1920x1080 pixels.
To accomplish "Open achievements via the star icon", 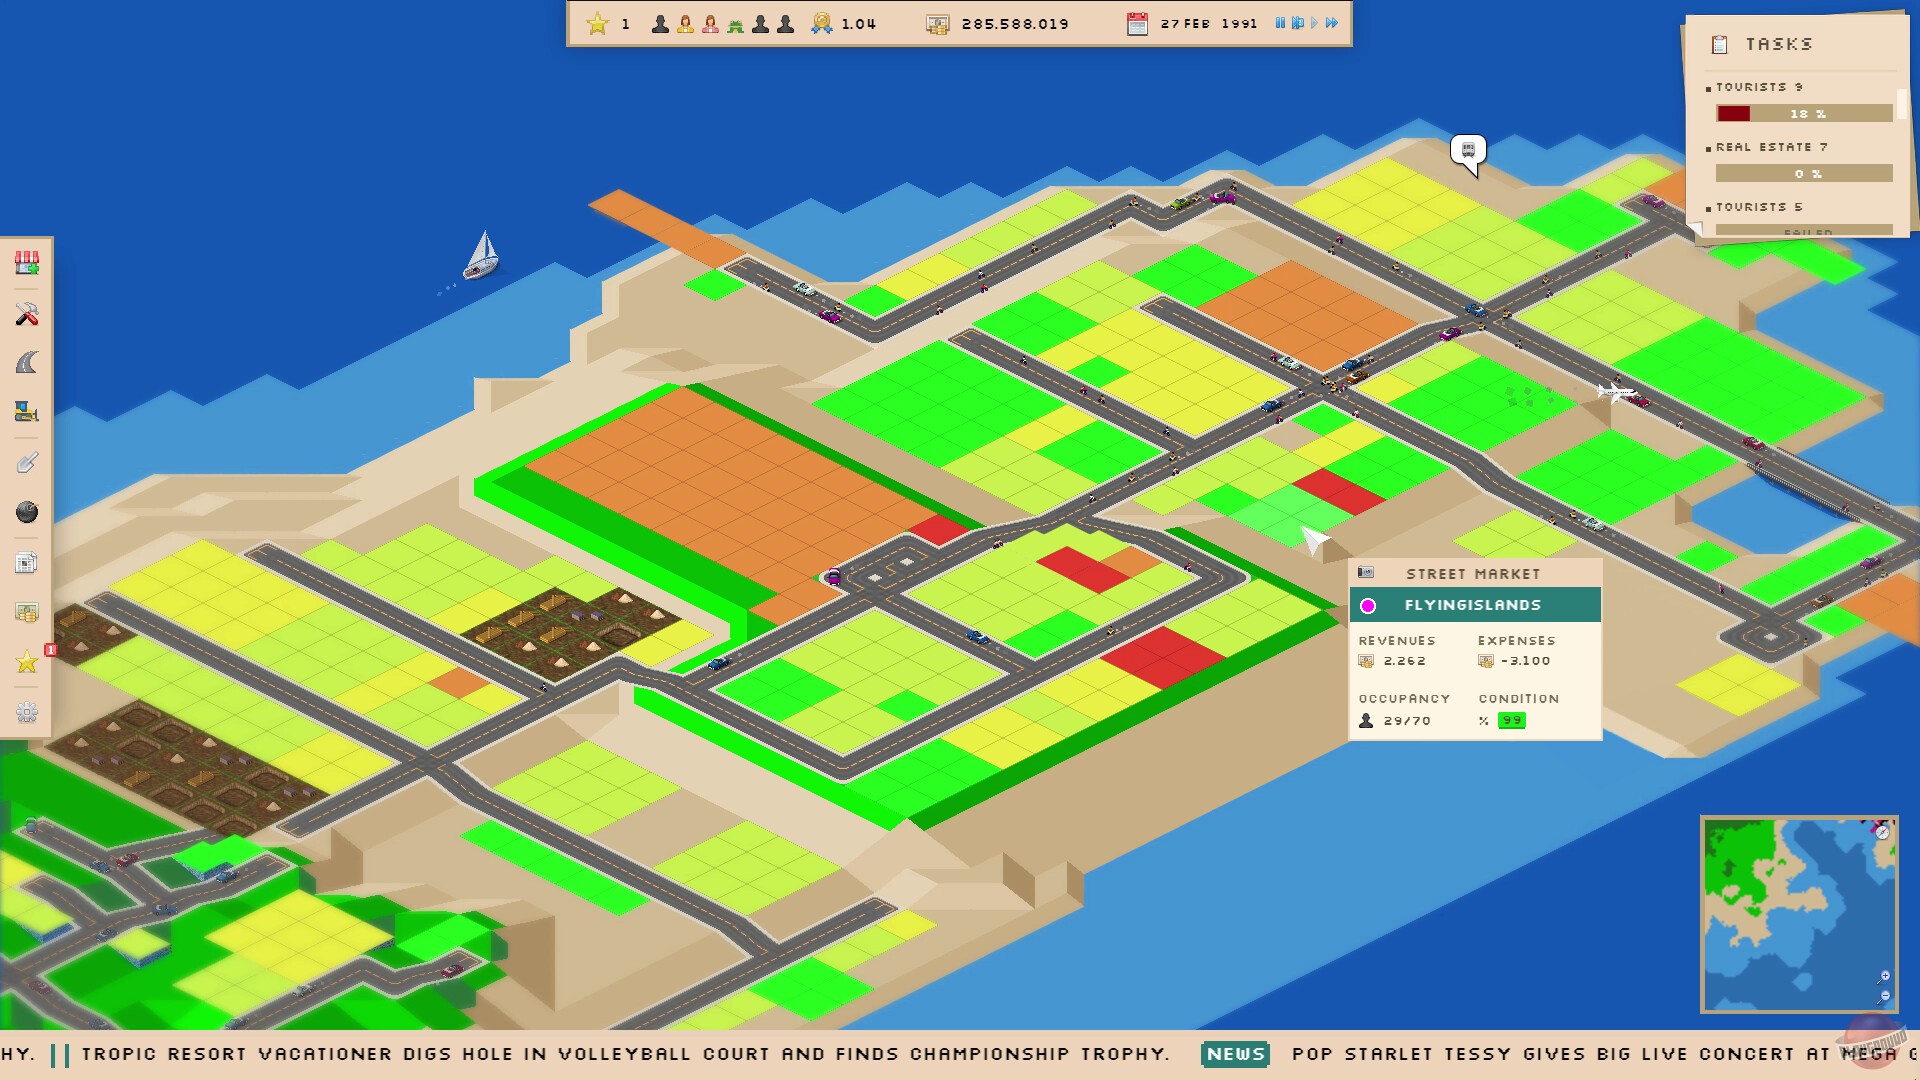I will click(27, 662).
